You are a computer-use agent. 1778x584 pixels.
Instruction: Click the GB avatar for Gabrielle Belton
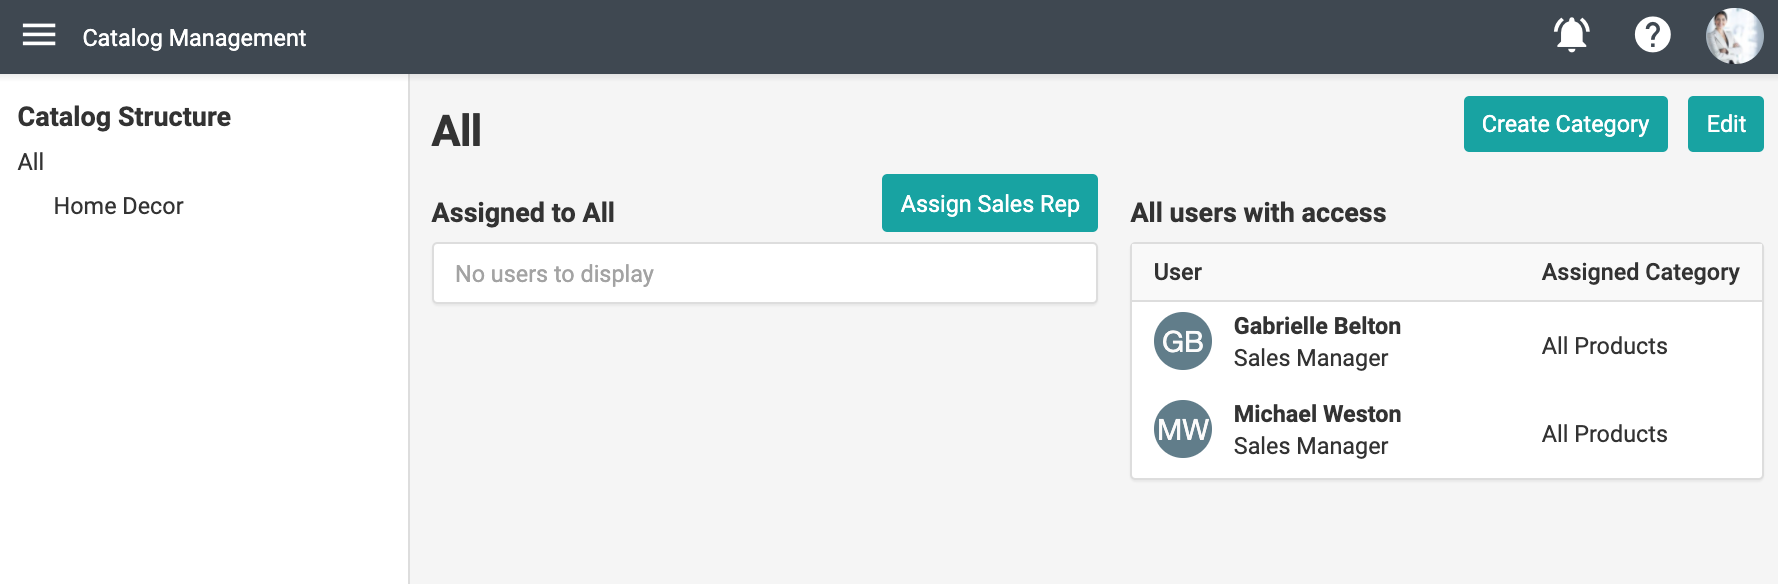click(1183, 342)
